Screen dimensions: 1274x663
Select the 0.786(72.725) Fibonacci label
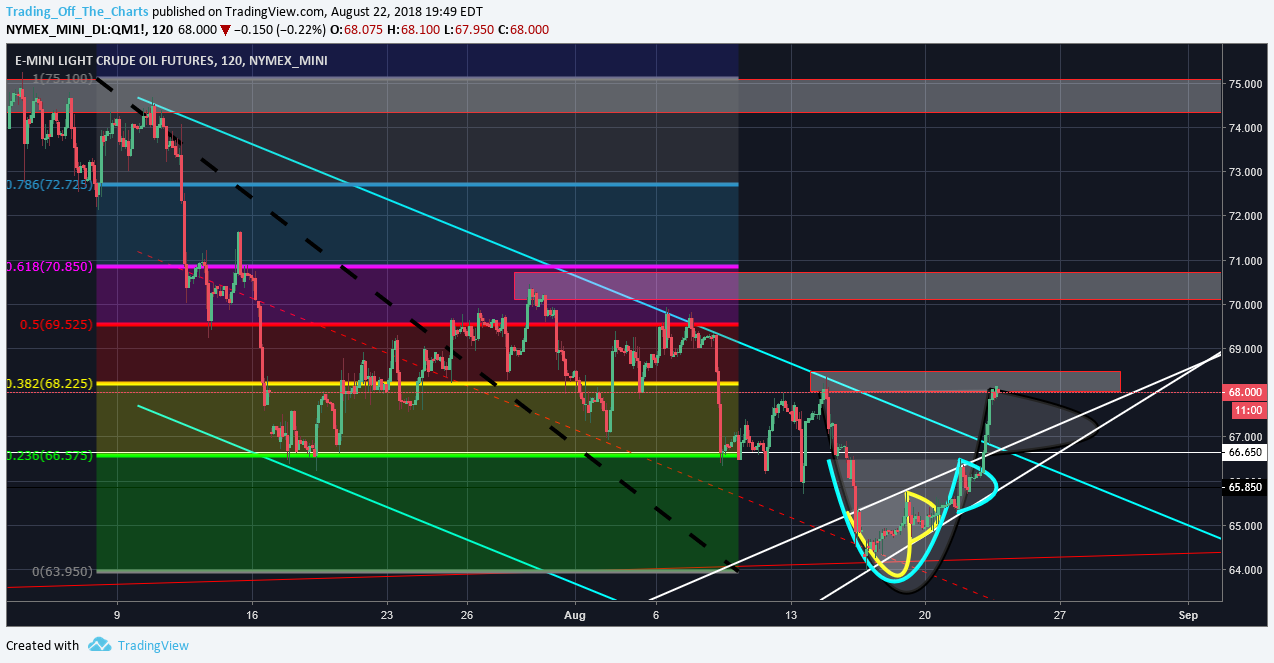point(49,185)
